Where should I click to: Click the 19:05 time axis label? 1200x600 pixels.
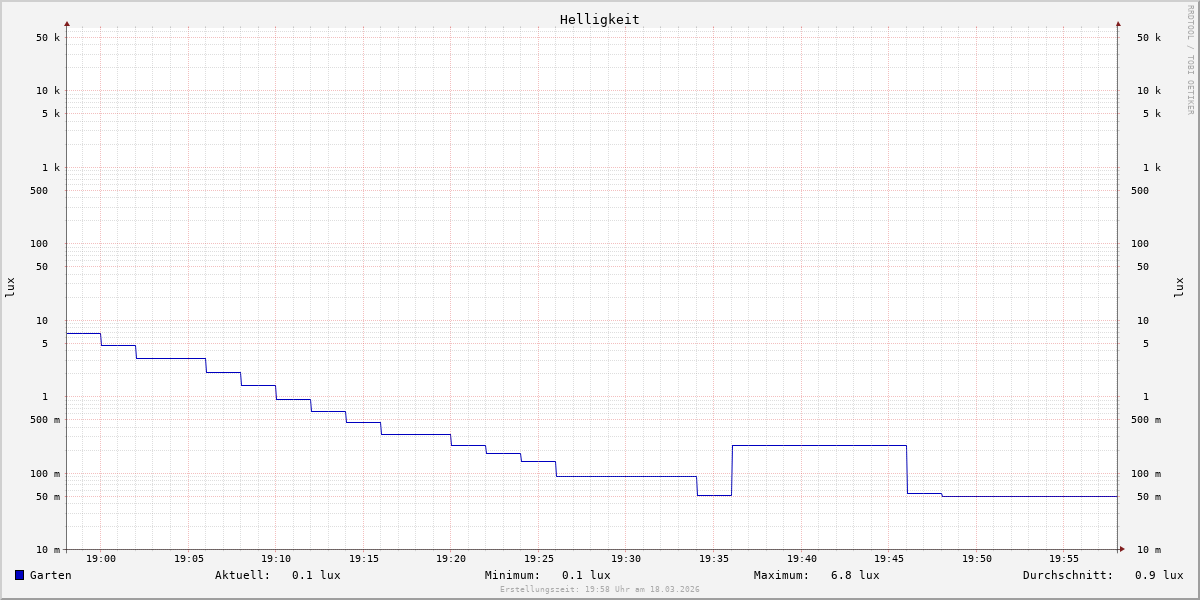pos(189,559)
